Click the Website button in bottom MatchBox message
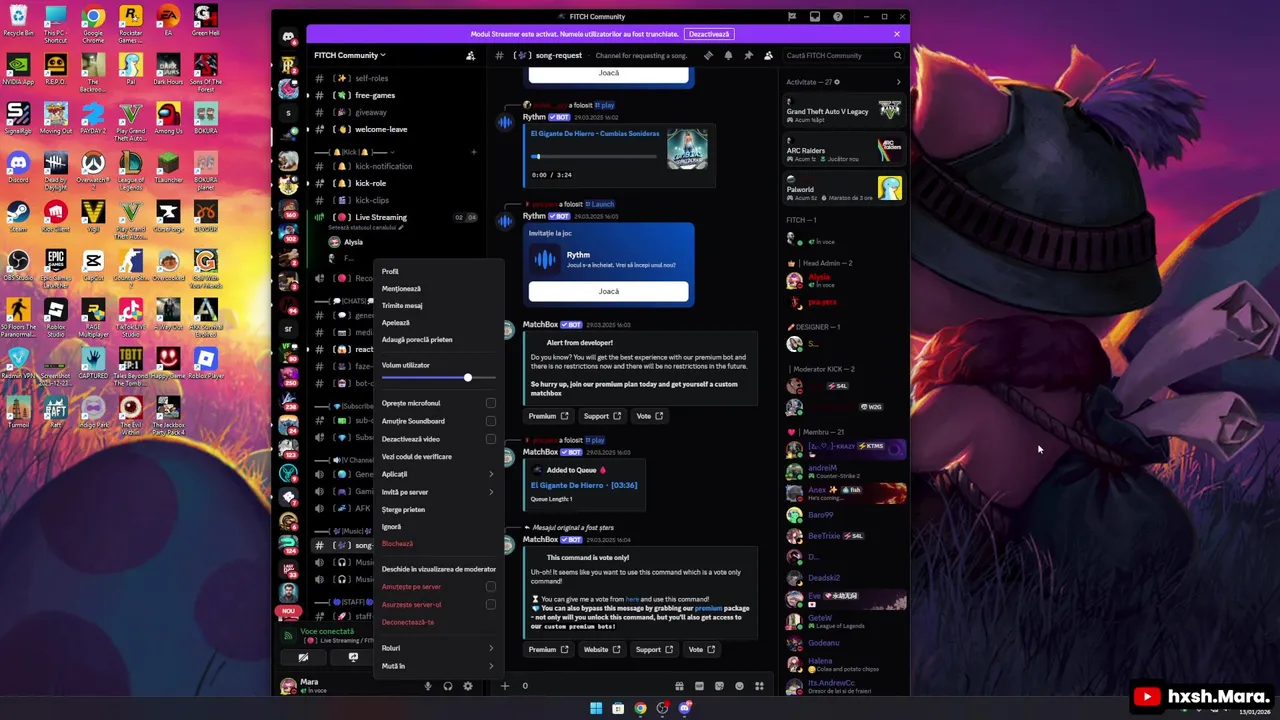This screenshot has height=720, width=1280. (601, 650)
